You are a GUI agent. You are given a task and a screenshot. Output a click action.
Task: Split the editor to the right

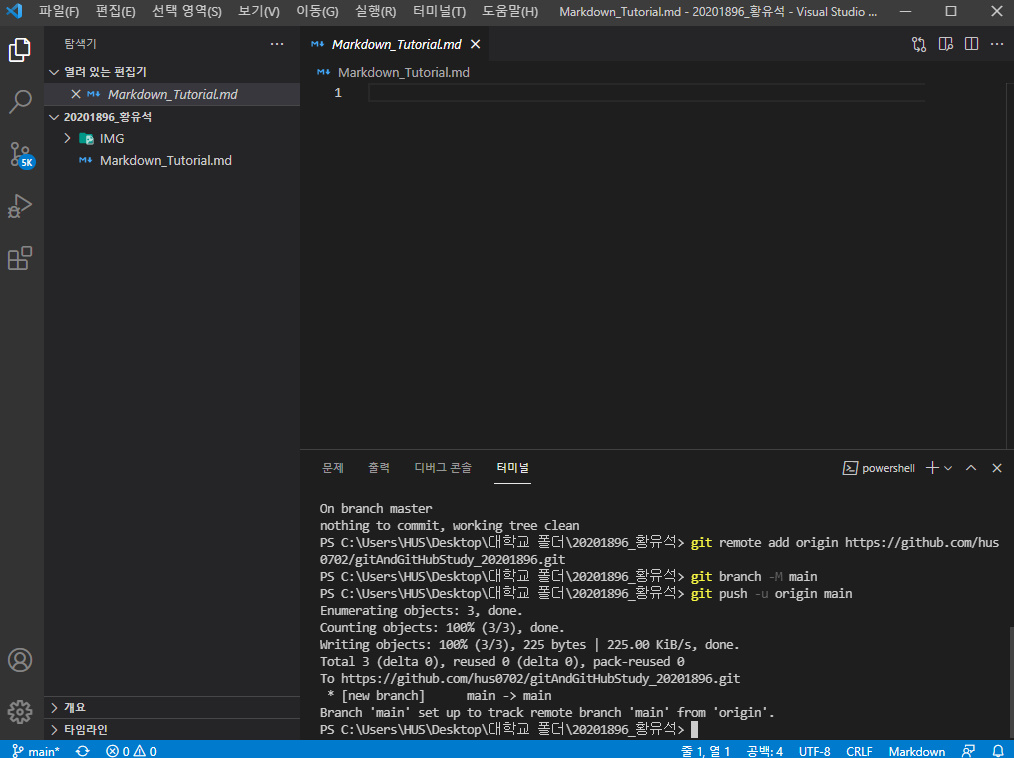(x=971, y=44)
